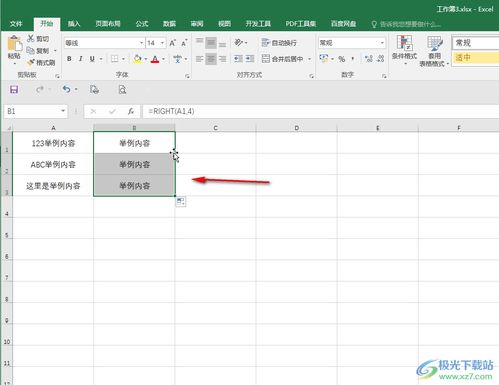Select column C header
This screenshot has width=499, height=385.
click(215, 128)
